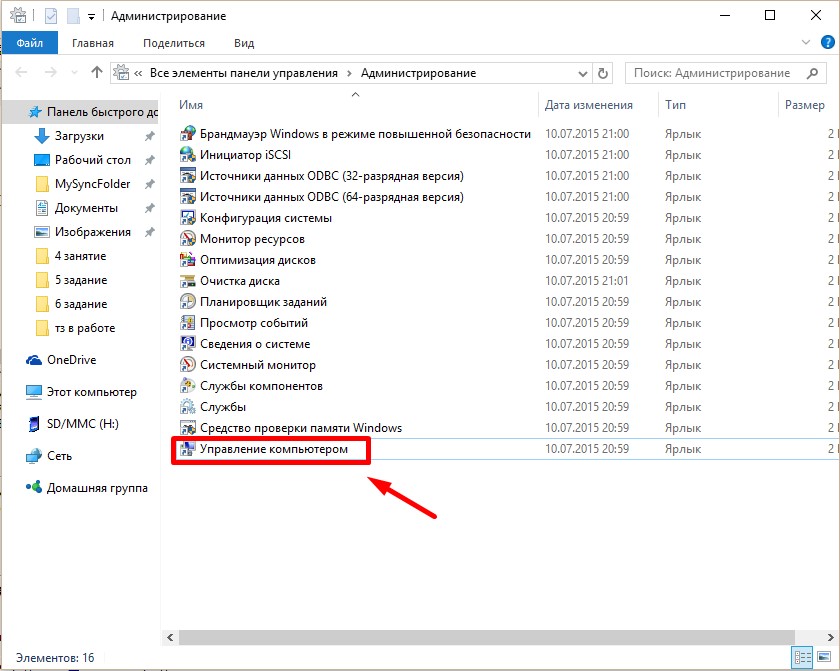Viewport: 840px width, 671px height.
Task: Switch to large thumbnails view in status bar
Action: [824, 658]
